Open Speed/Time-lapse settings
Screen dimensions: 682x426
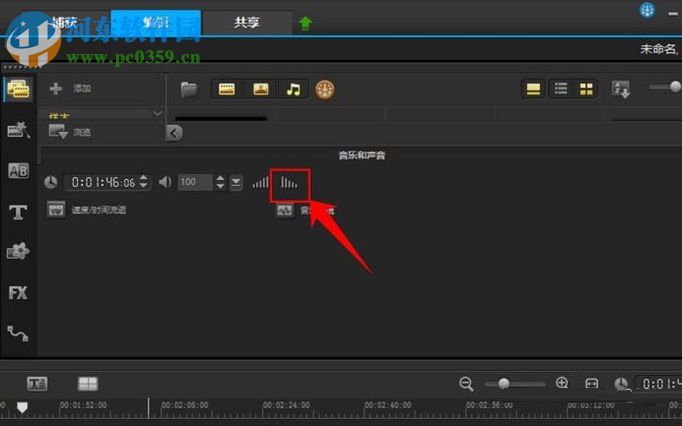[x=99, y=210]
